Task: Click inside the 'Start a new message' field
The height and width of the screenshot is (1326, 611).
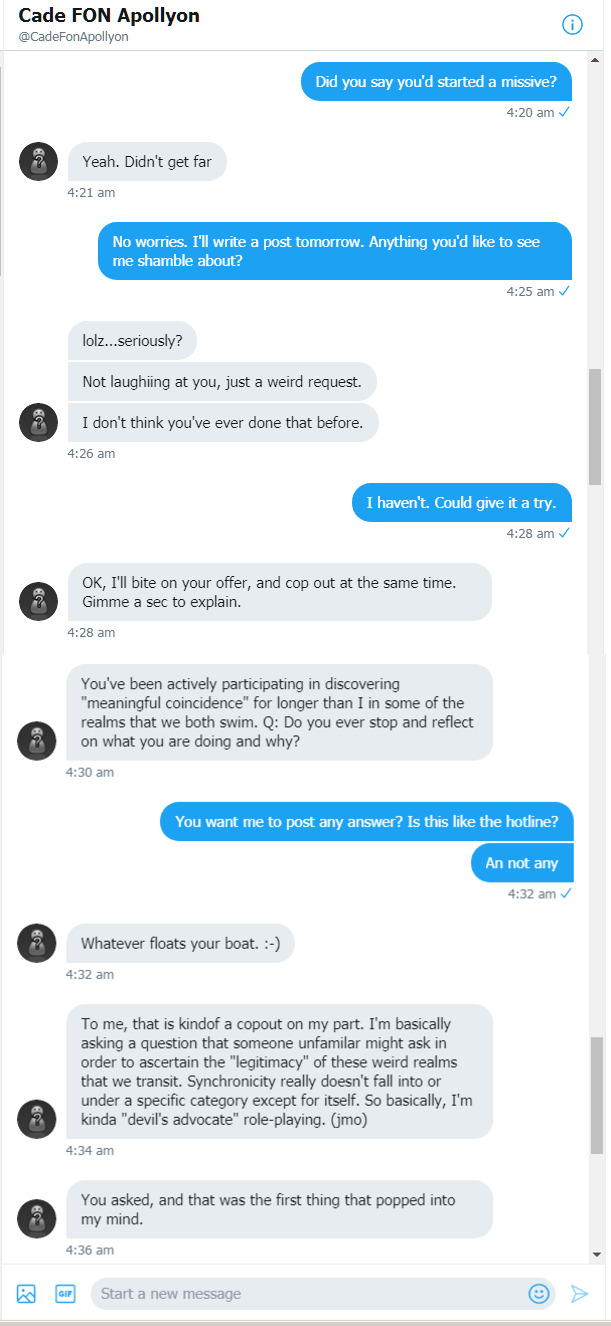Action: (300, 1293)
